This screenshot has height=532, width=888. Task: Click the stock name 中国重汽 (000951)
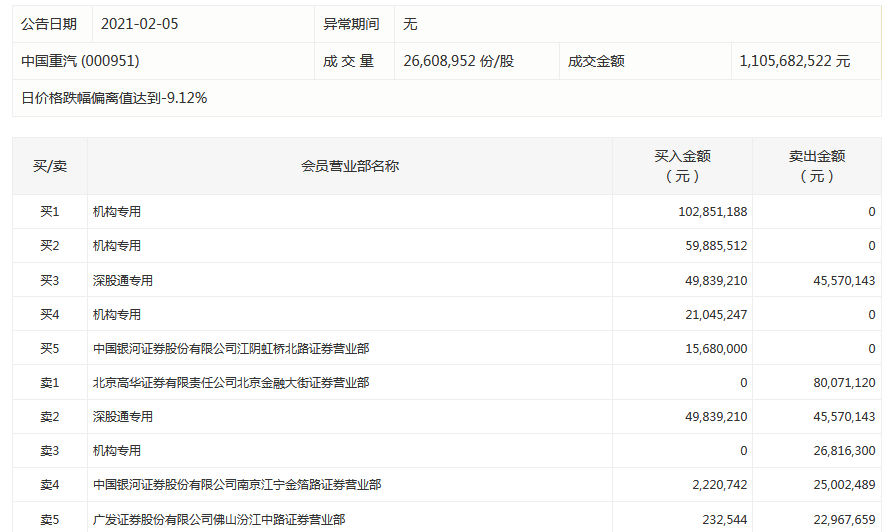point(80,61)
